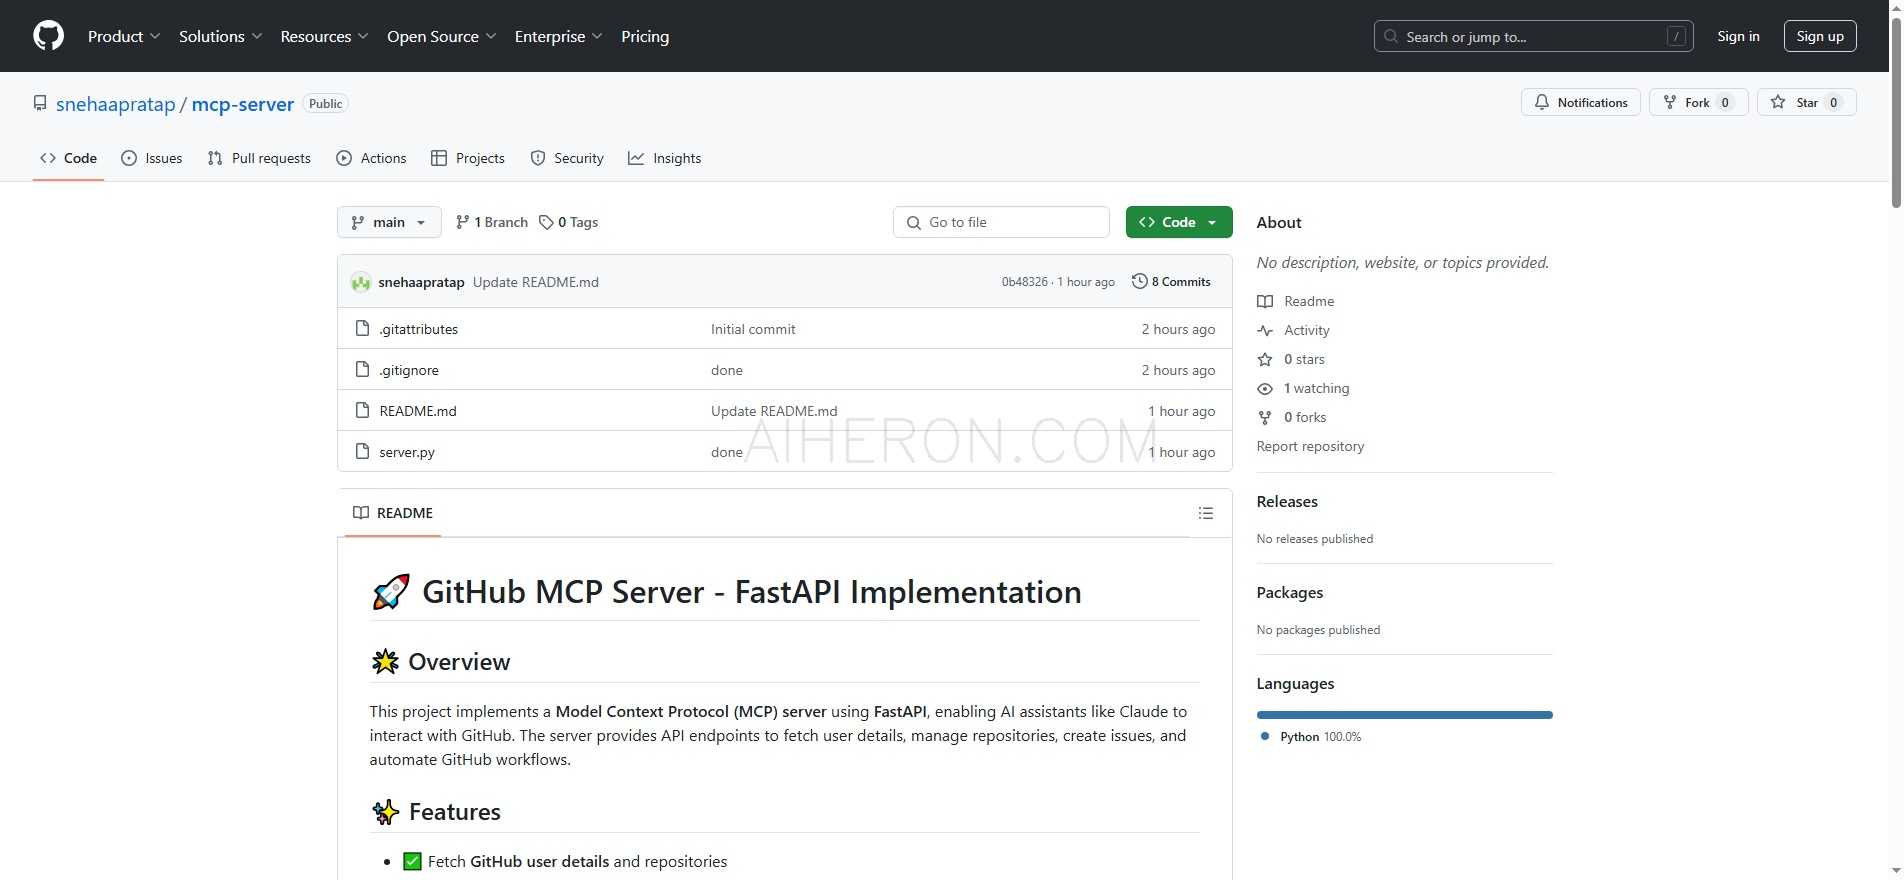
Task: Open snehaapratap user profile link
Action: click(116, 104)
